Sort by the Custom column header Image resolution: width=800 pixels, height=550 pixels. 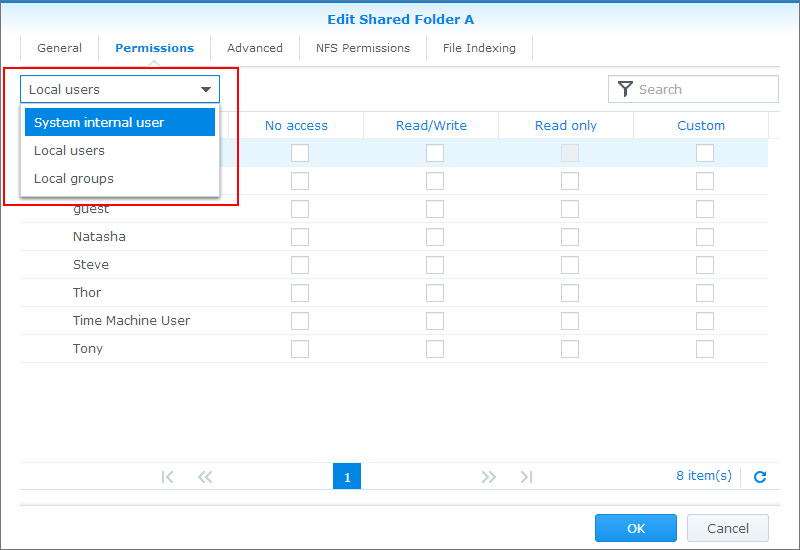(x=701, y=126)
